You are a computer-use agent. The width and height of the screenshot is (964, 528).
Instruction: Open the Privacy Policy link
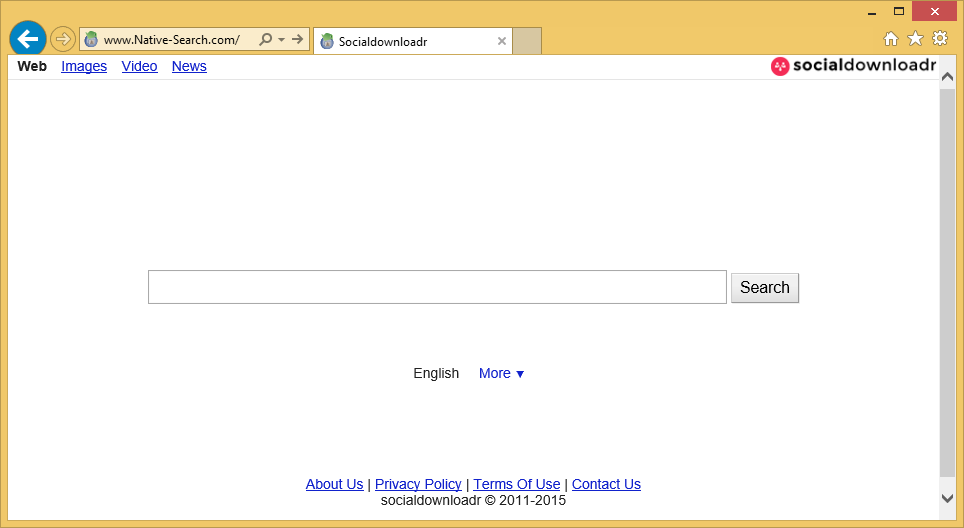coord(418,484)
